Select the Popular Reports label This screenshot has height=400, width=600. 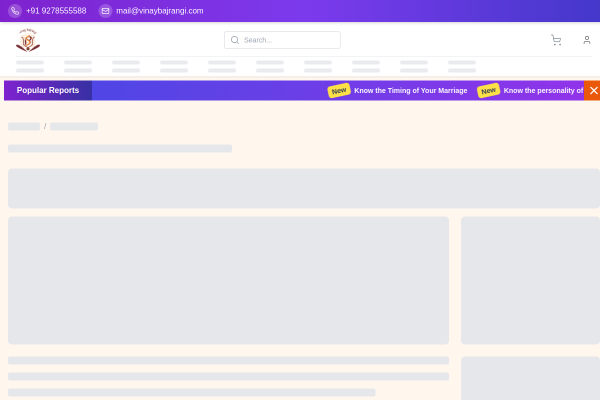48,90
